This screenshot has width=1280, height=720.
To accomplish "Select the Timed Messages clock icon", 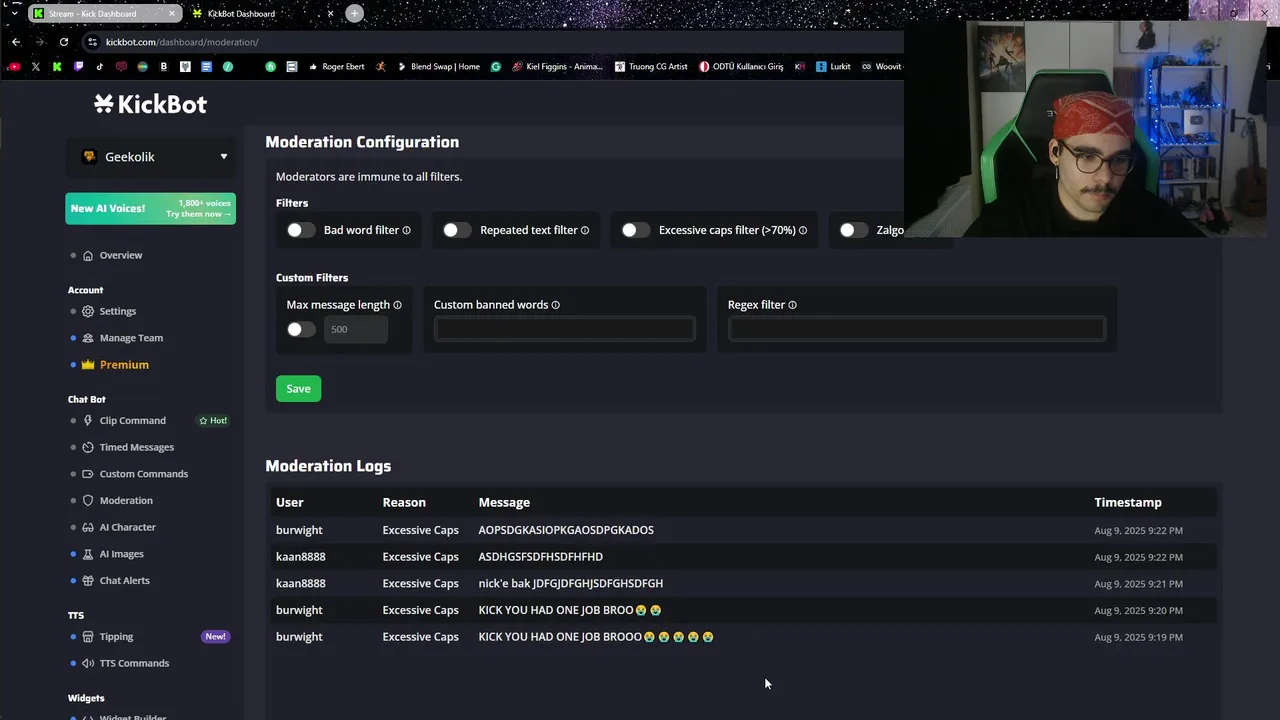I will (x=88, y=447).
